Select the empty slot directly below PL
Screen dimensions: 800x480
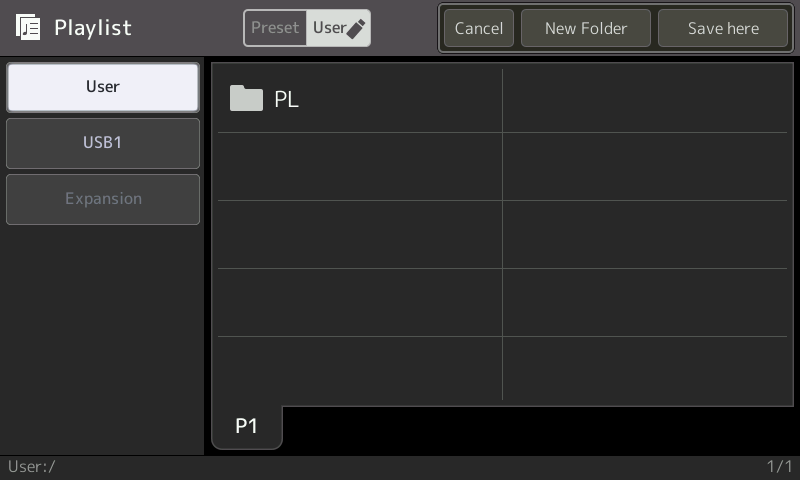(360, 166)
